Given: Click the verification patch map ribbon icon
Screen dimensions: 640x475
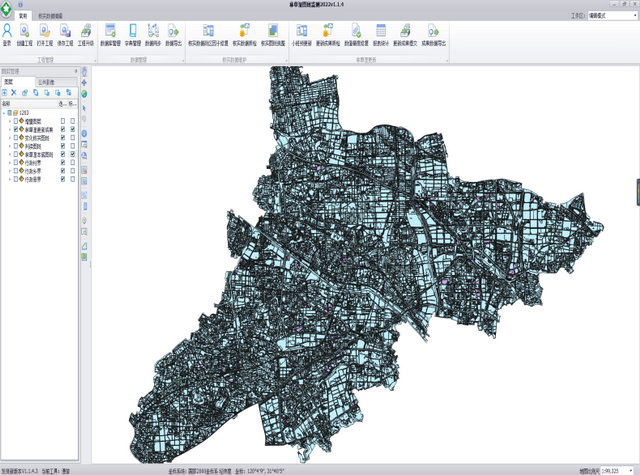Looking at the screenshot, I should tap(273, 31).
